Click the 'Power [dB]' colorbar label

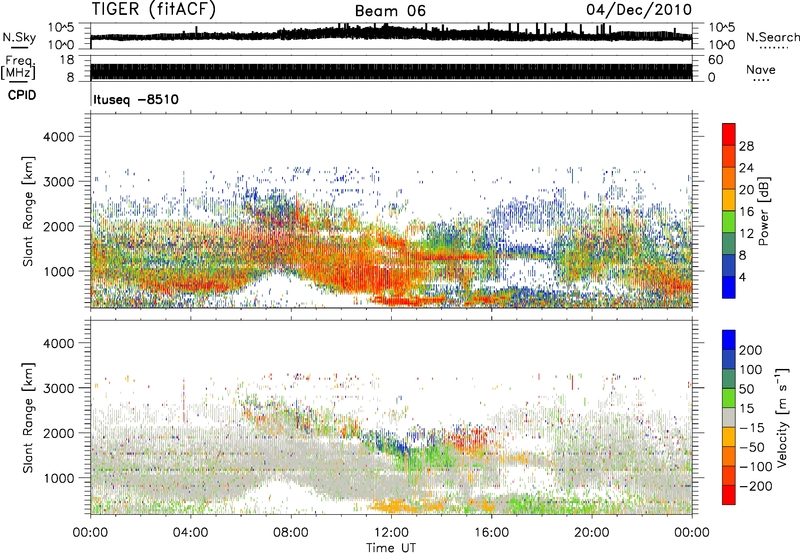click(763, 211)
